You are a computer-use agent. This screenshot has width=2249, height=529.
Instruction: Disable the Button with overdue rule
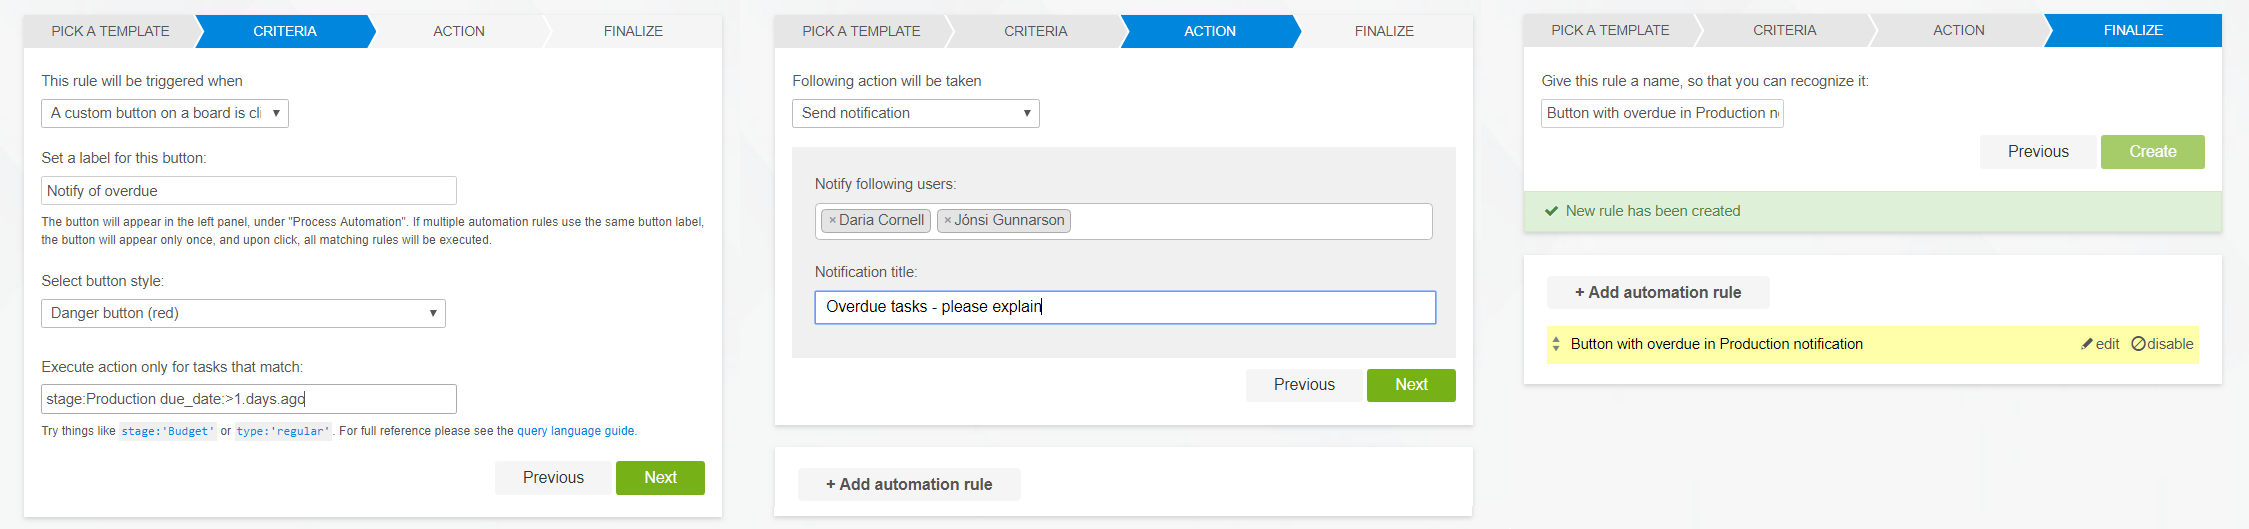[x=2162, y=344]
